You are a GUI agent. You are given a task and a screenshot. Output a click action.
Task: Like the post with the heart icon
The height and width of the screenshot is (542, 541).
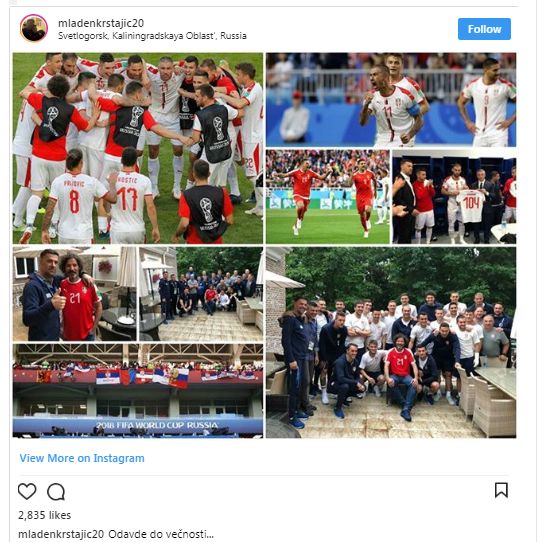27,491
